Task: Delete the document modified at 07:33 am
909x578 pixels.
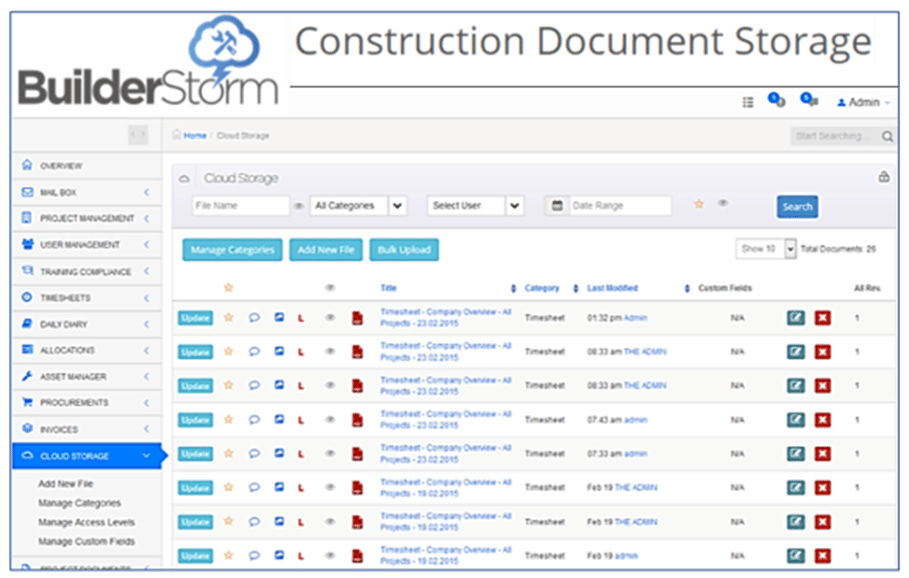Action: (823, 453)
